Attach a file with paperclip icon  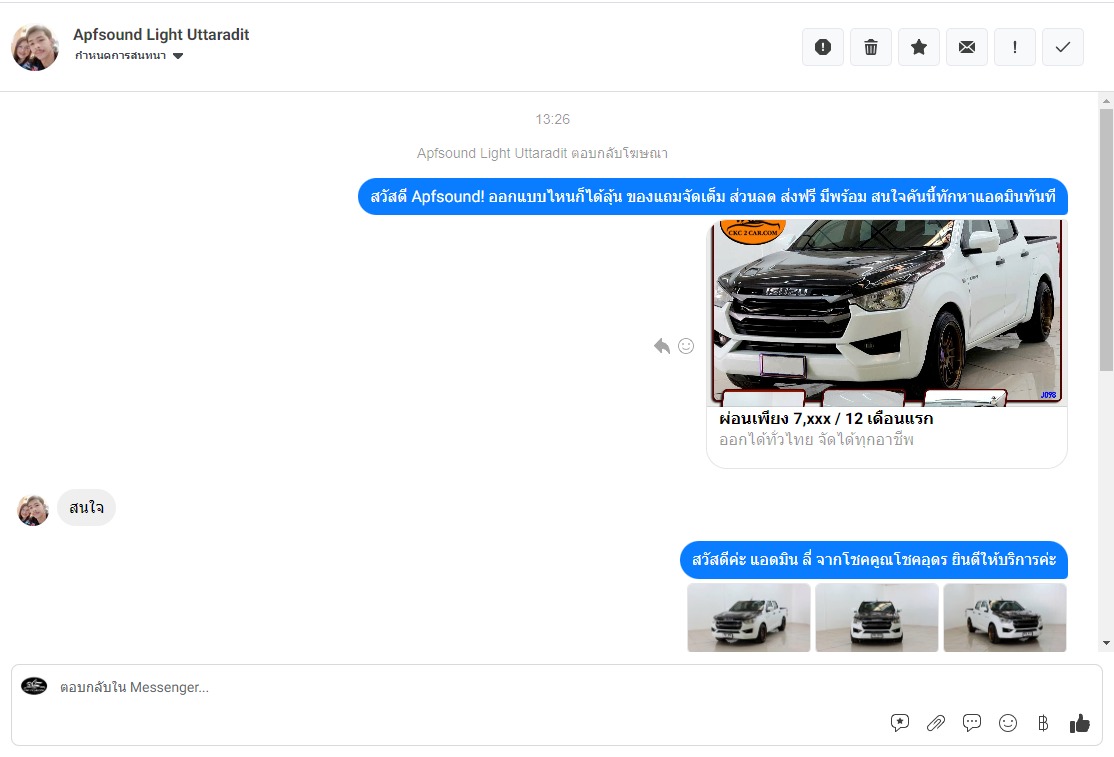click(936, 723)
